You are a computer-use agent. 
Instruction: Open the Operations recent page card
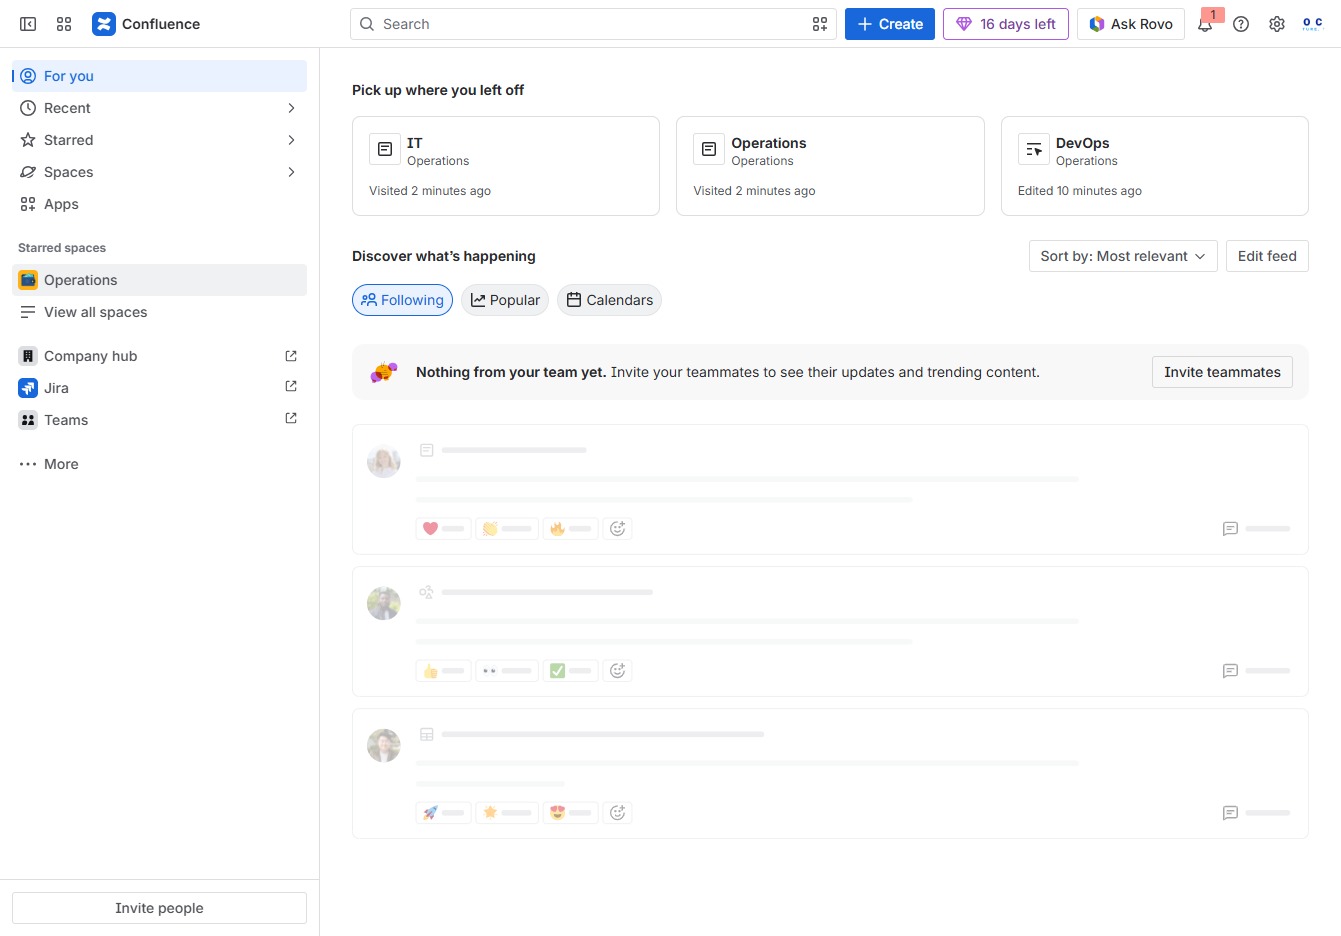(x=830, y=166)
